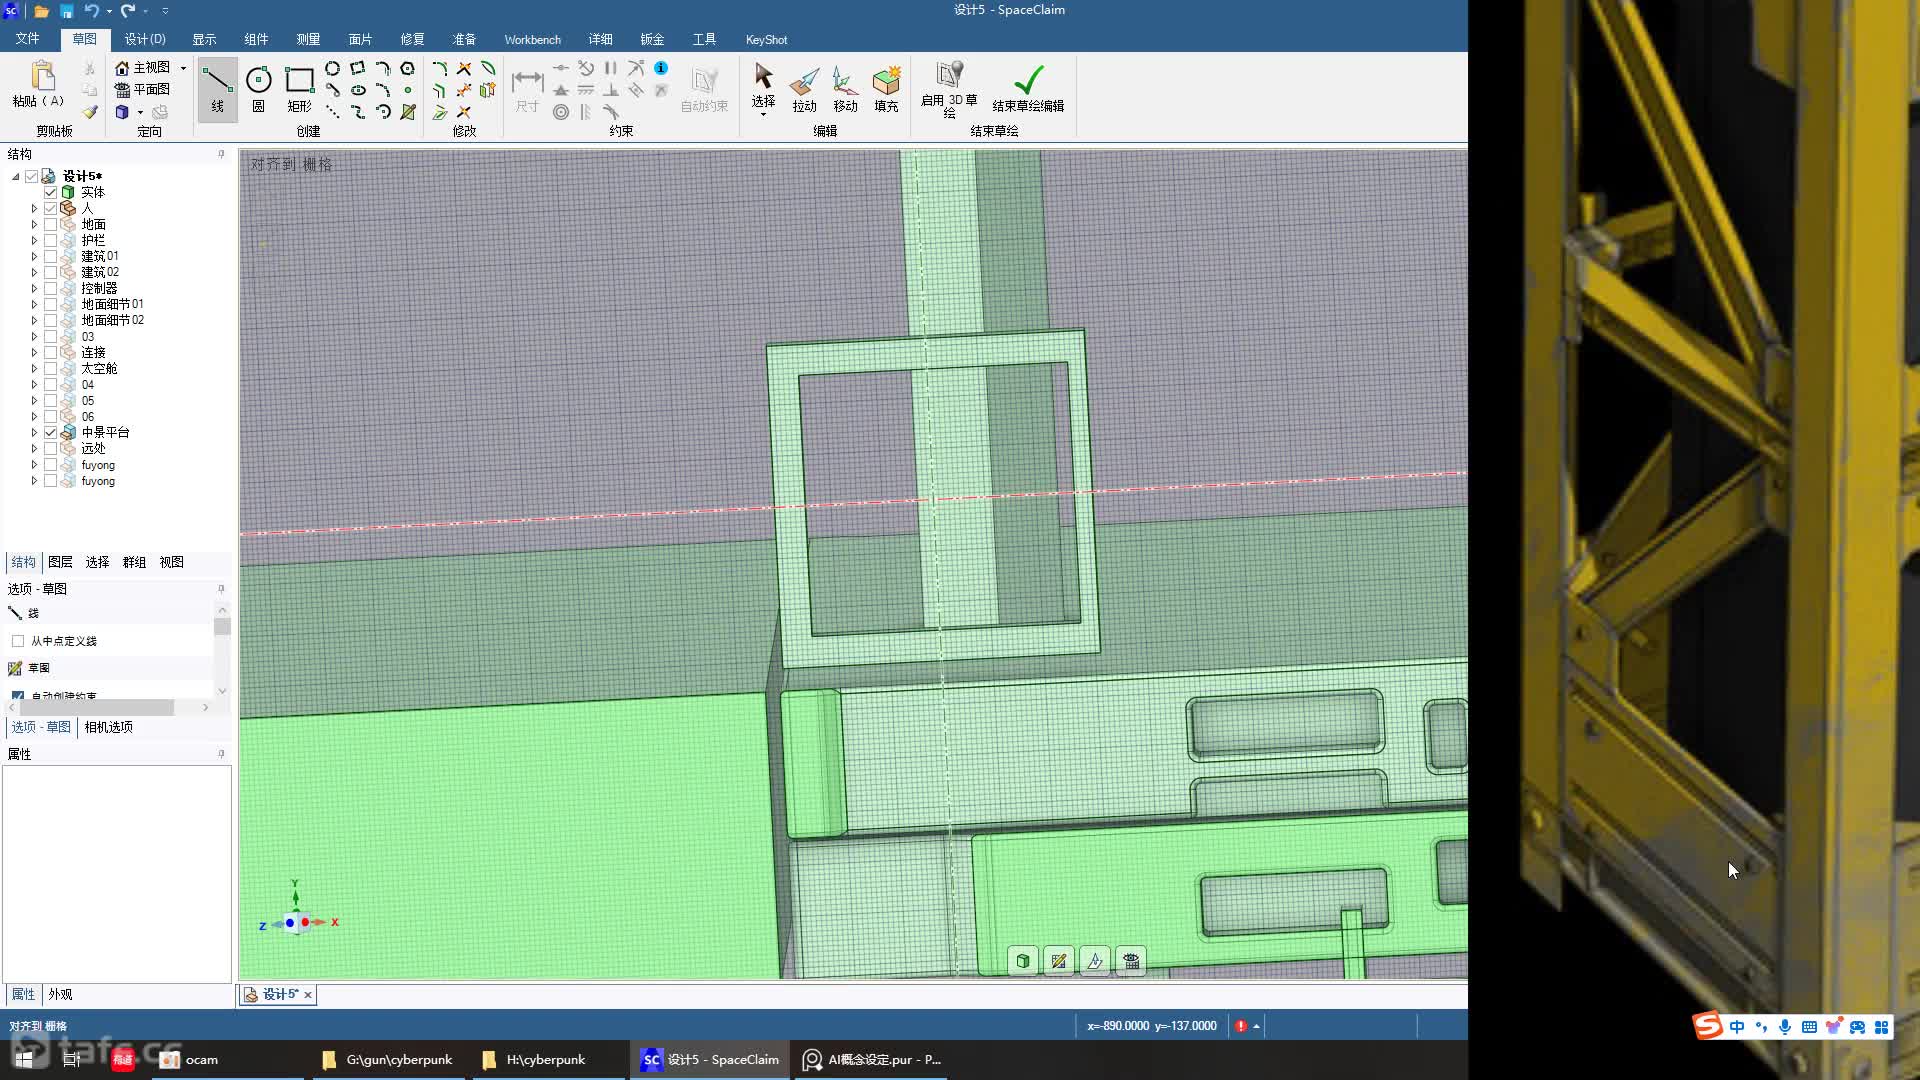Switch to the 测量 ribbon tab
This screenshot has height=1080, width=1920.
pos(308,39)
